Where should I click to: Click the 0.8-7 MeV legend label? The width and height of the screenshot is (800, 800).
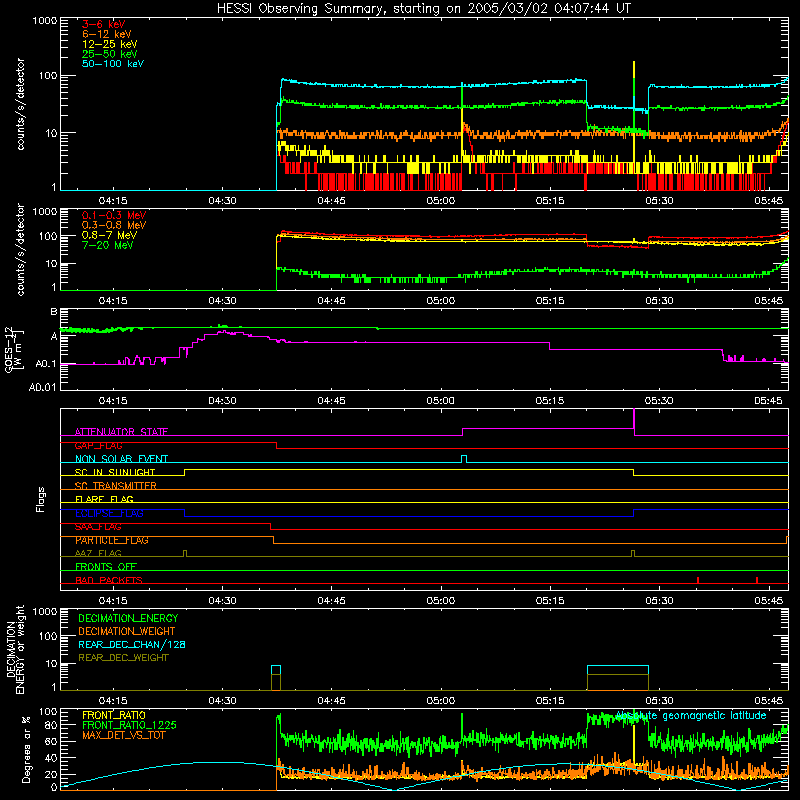pyautogui.click(x=109, y=235)
